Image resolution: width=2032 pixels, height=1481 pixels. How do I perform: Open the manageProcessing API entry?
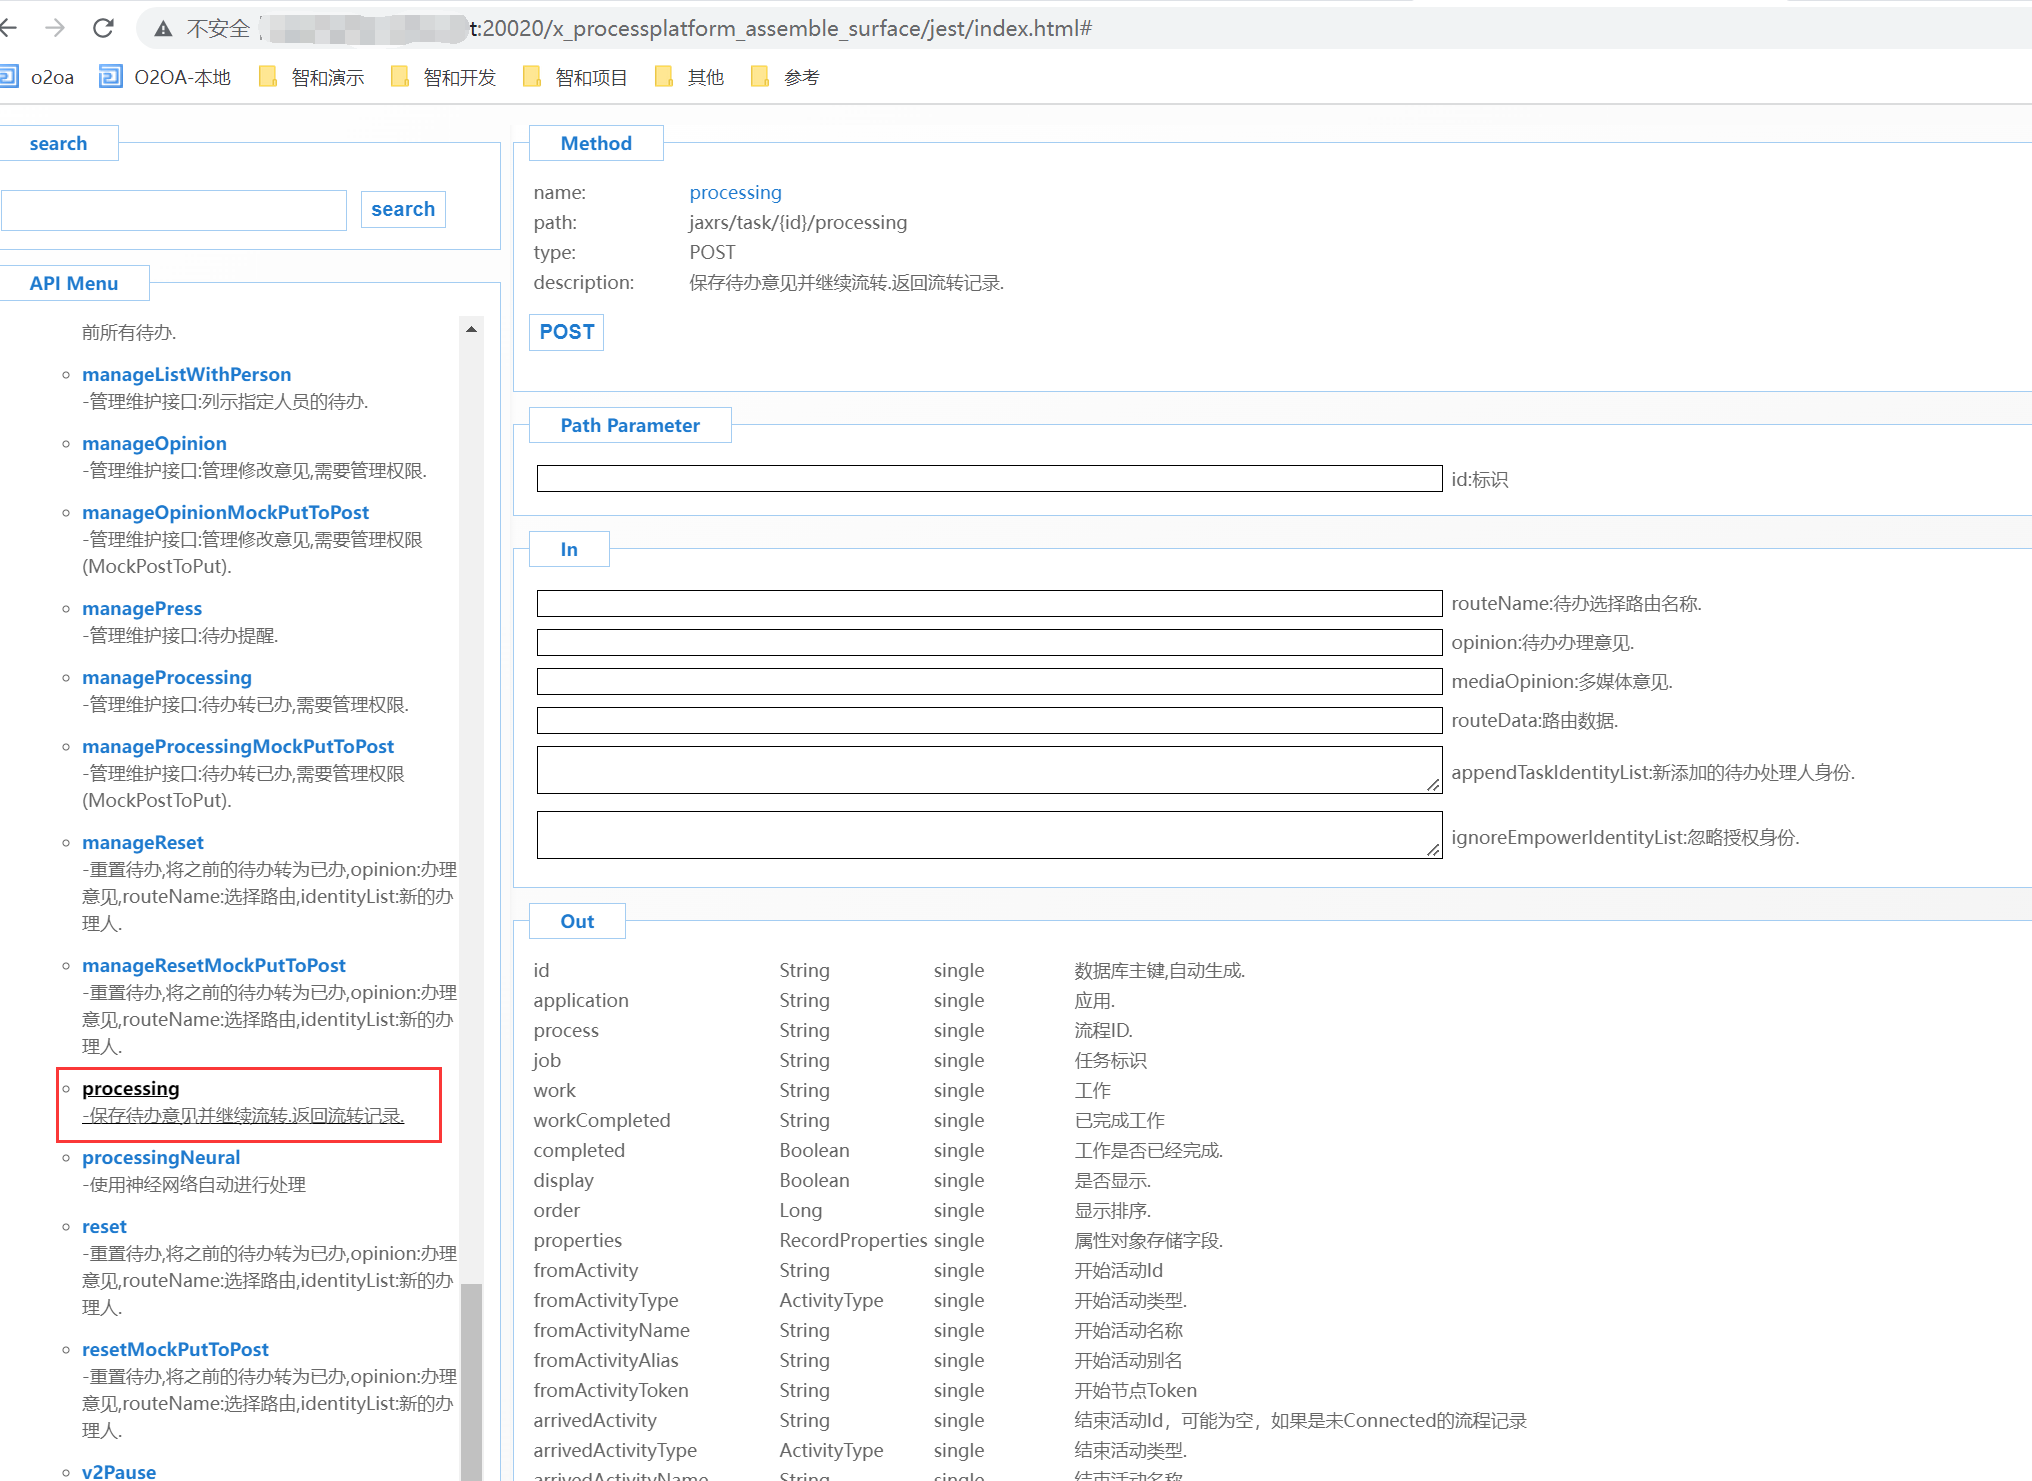pos(166,677)
